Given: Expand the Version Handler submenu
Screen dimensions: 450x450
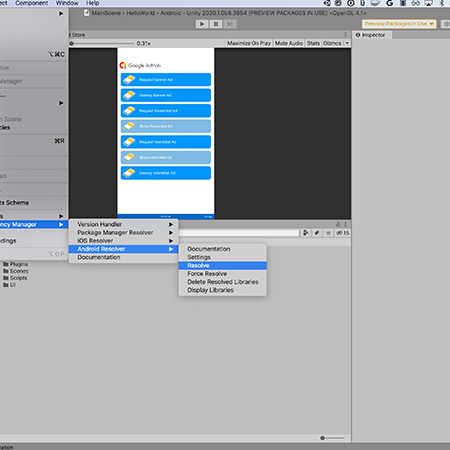Looking at the screenshot, I should (x=123, y=224).
